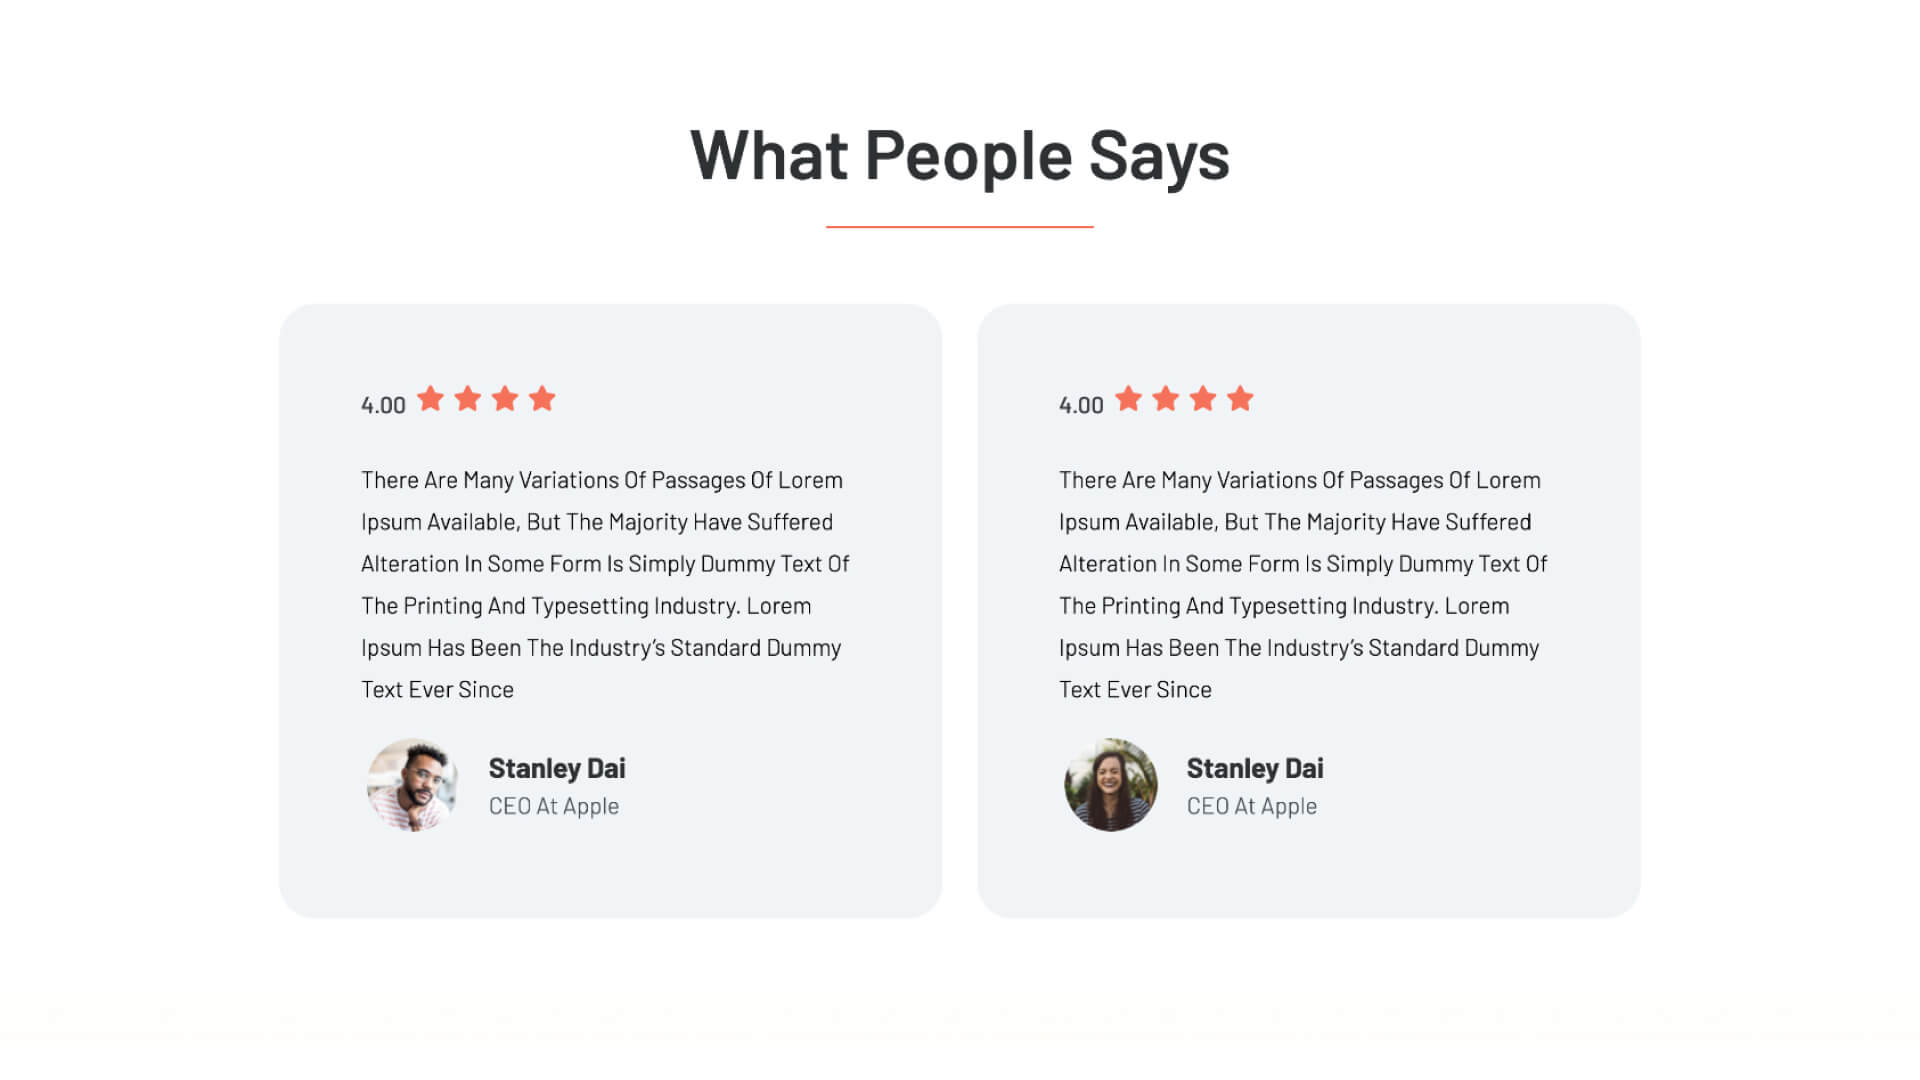Click the Stanley Dai name in left card
1920x1080 pixels.
[x=557, y=768]
